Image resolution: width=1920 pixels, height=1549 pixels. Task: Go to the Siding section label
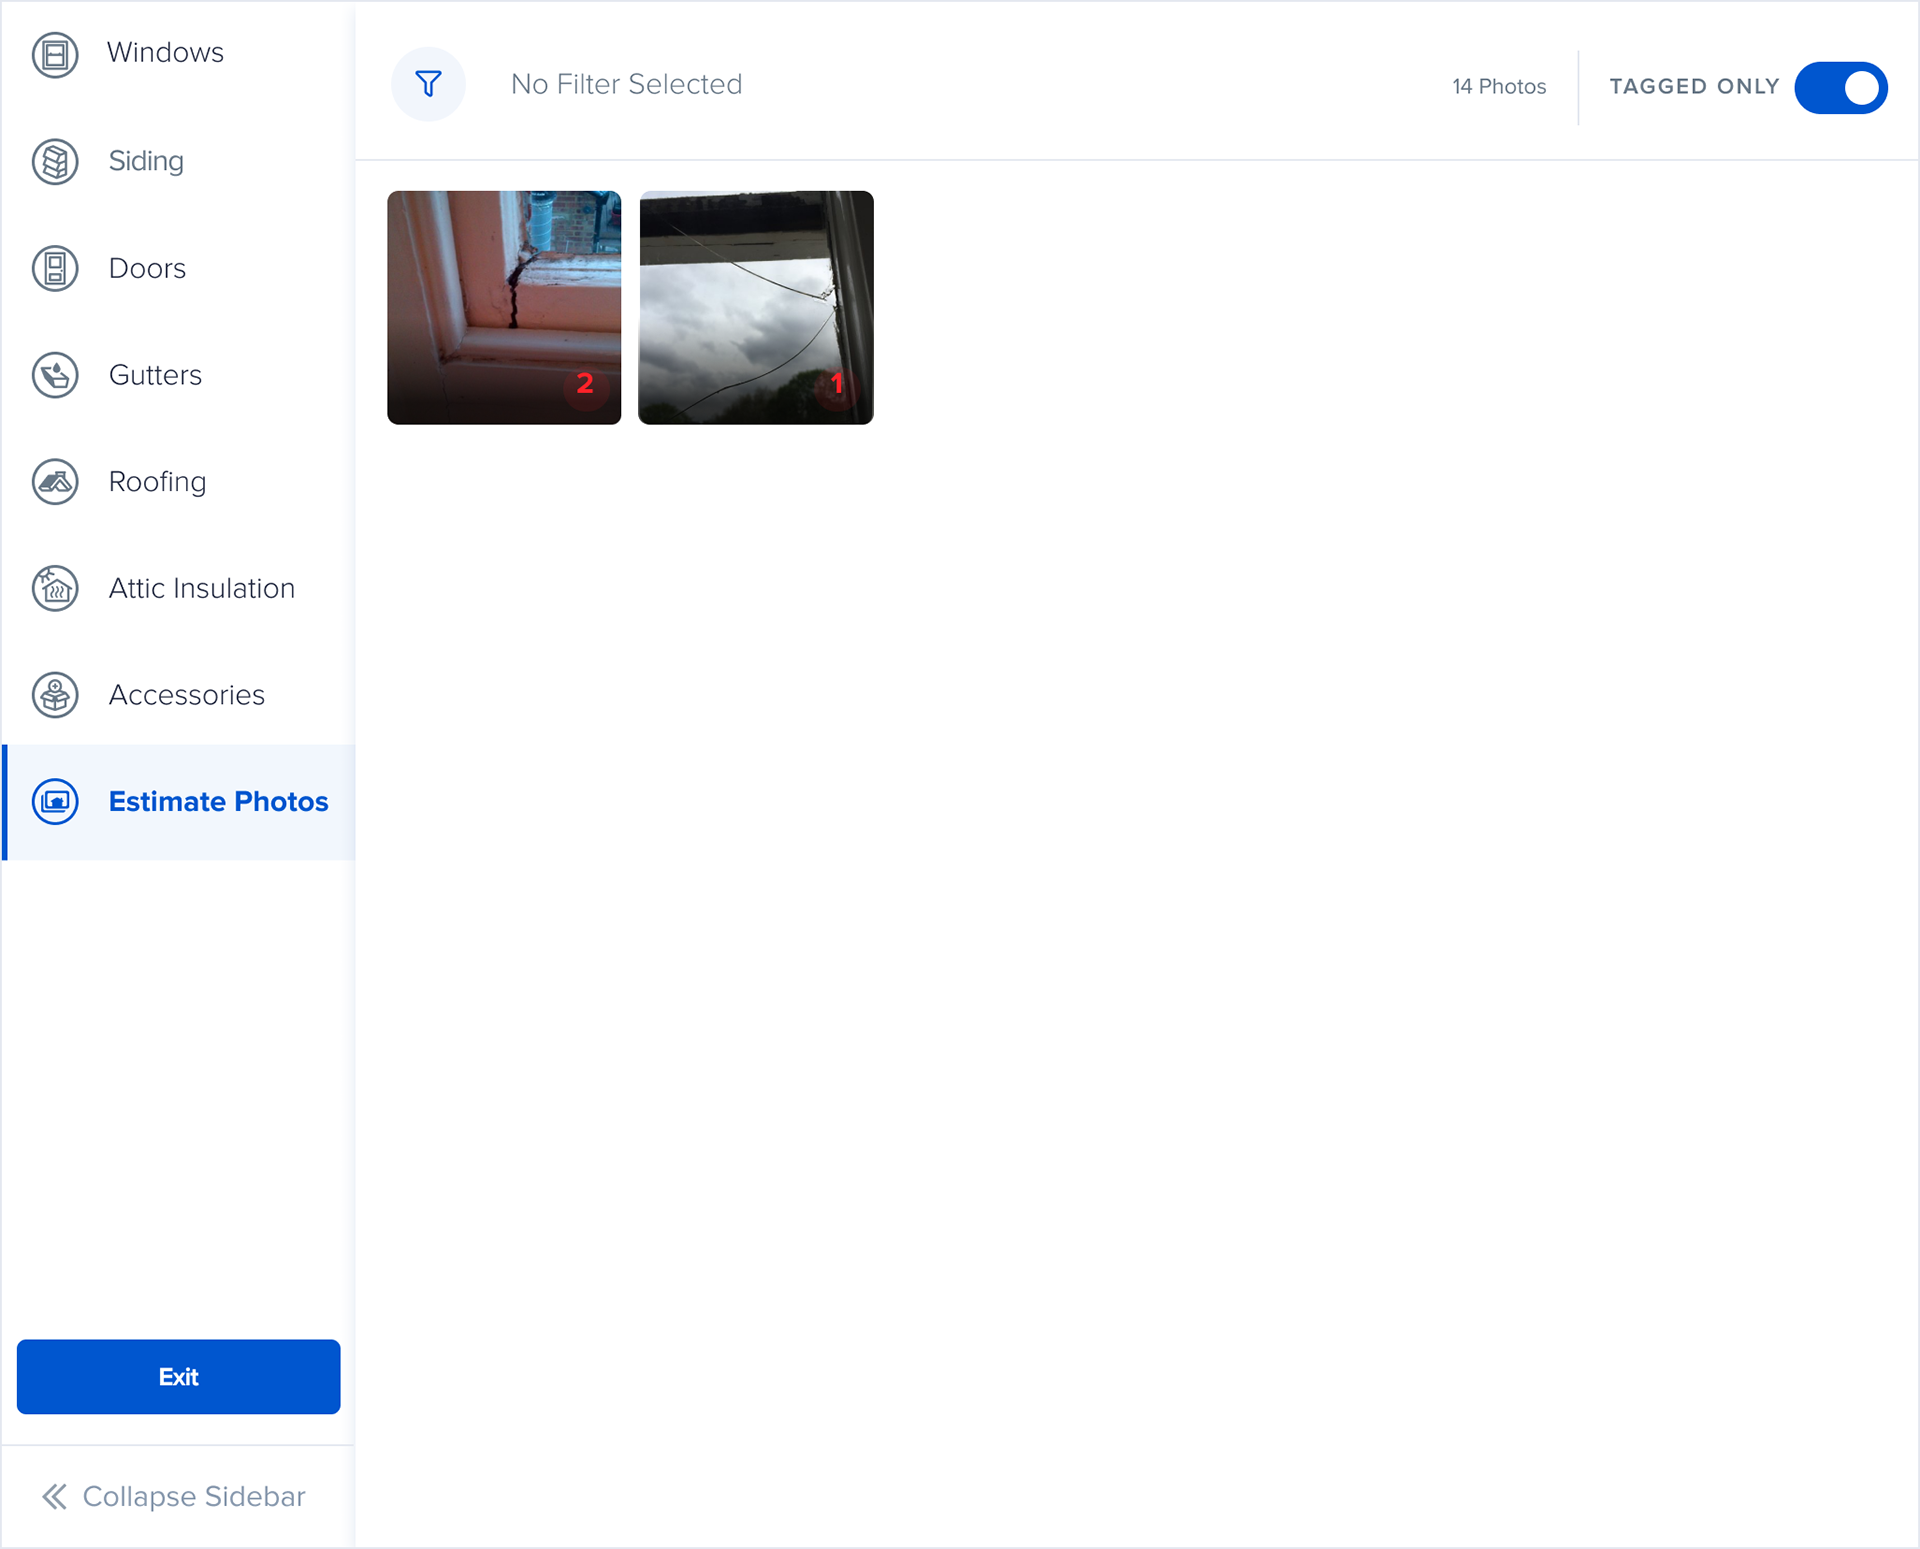coord(146,161)
